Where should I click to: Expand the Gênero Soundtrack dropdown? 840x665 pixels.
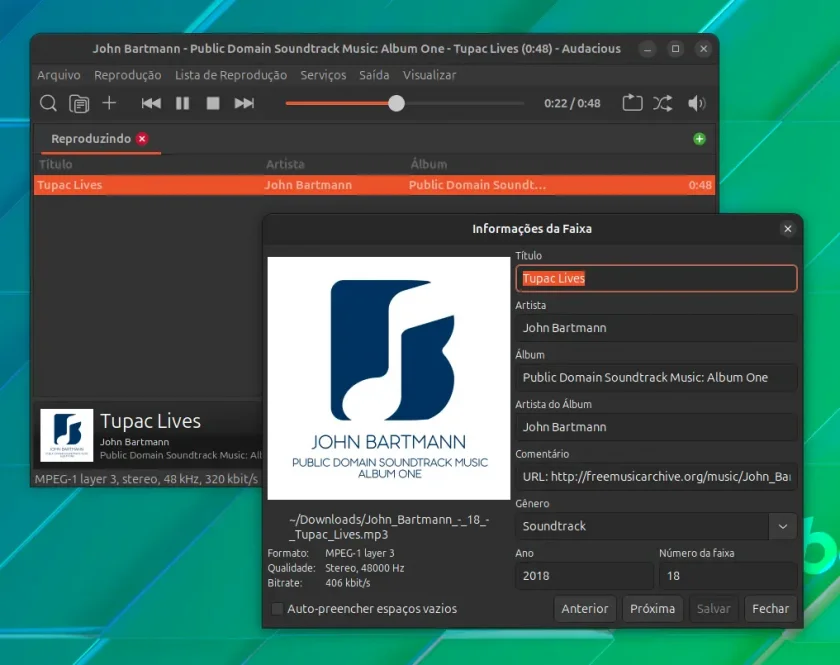(783, 526)
